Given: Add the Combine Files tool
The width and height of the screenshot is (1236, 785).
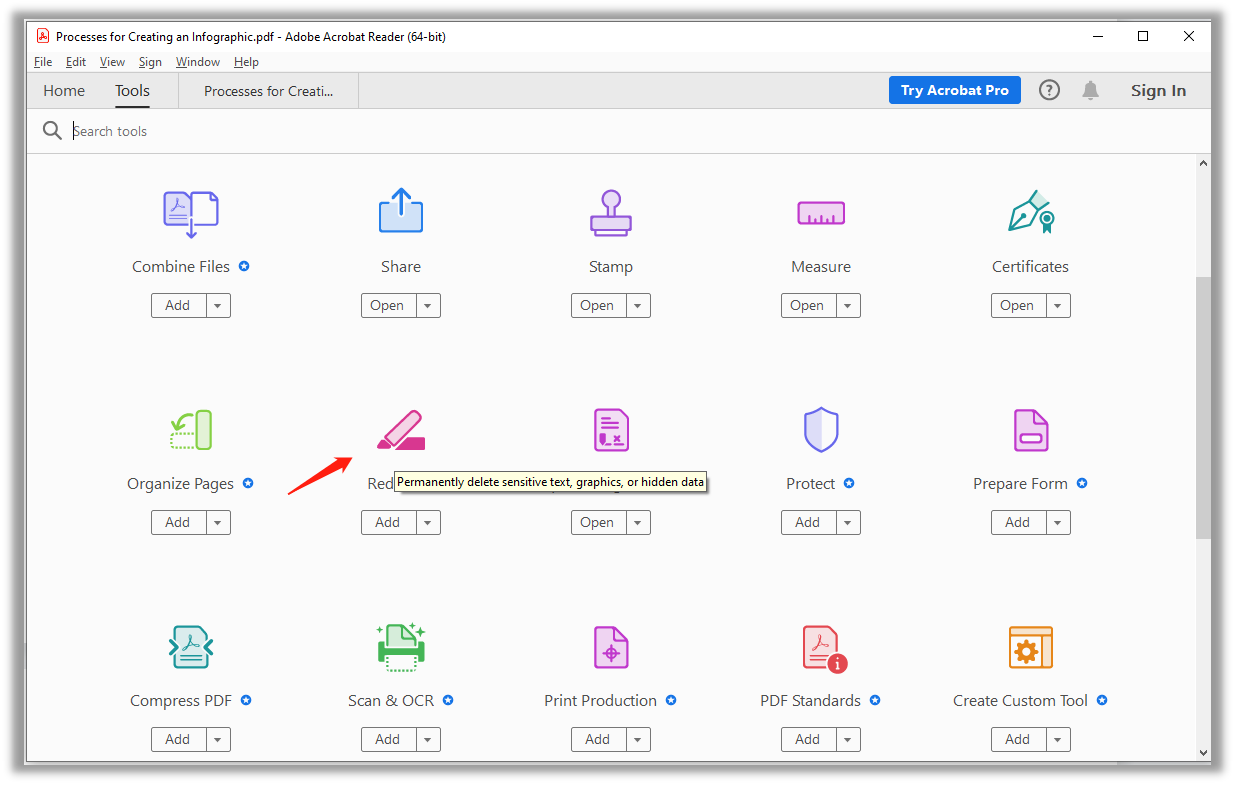Looking at the screenshot, I should pyautogui.click(x=179, y=306).
